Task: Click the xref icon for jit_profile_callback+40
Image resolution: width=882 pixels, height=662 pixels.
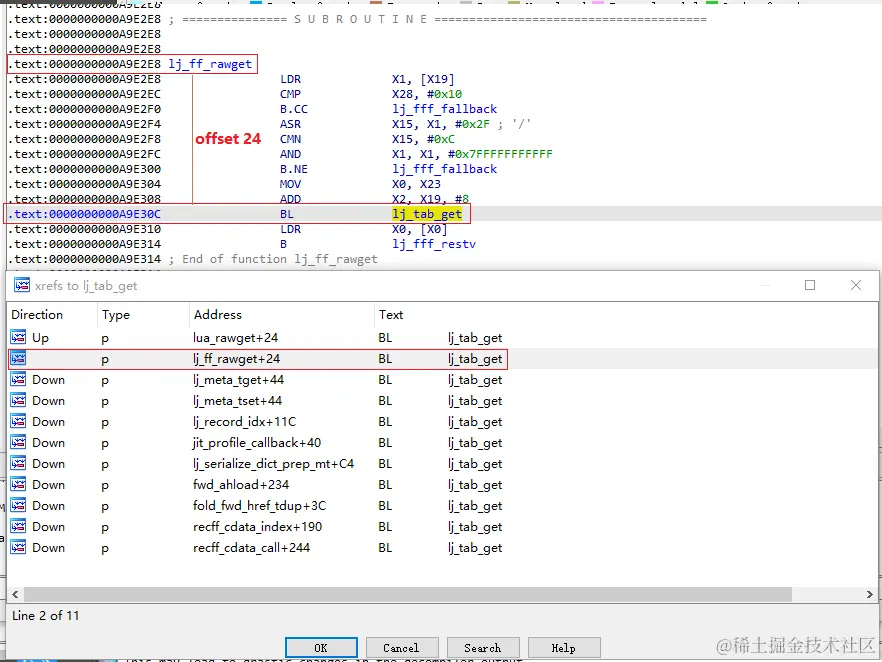Action: 18,443
